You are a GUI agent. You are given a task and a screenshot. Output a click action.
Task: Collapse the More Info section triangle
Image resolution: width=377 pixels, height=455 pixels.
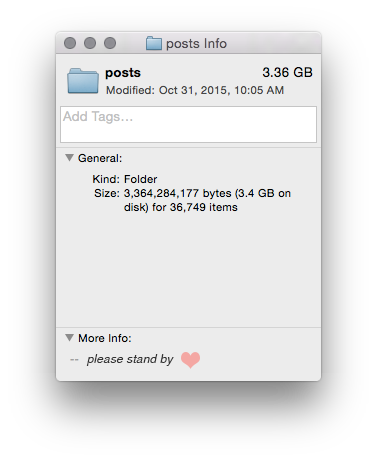click(69, 338)
